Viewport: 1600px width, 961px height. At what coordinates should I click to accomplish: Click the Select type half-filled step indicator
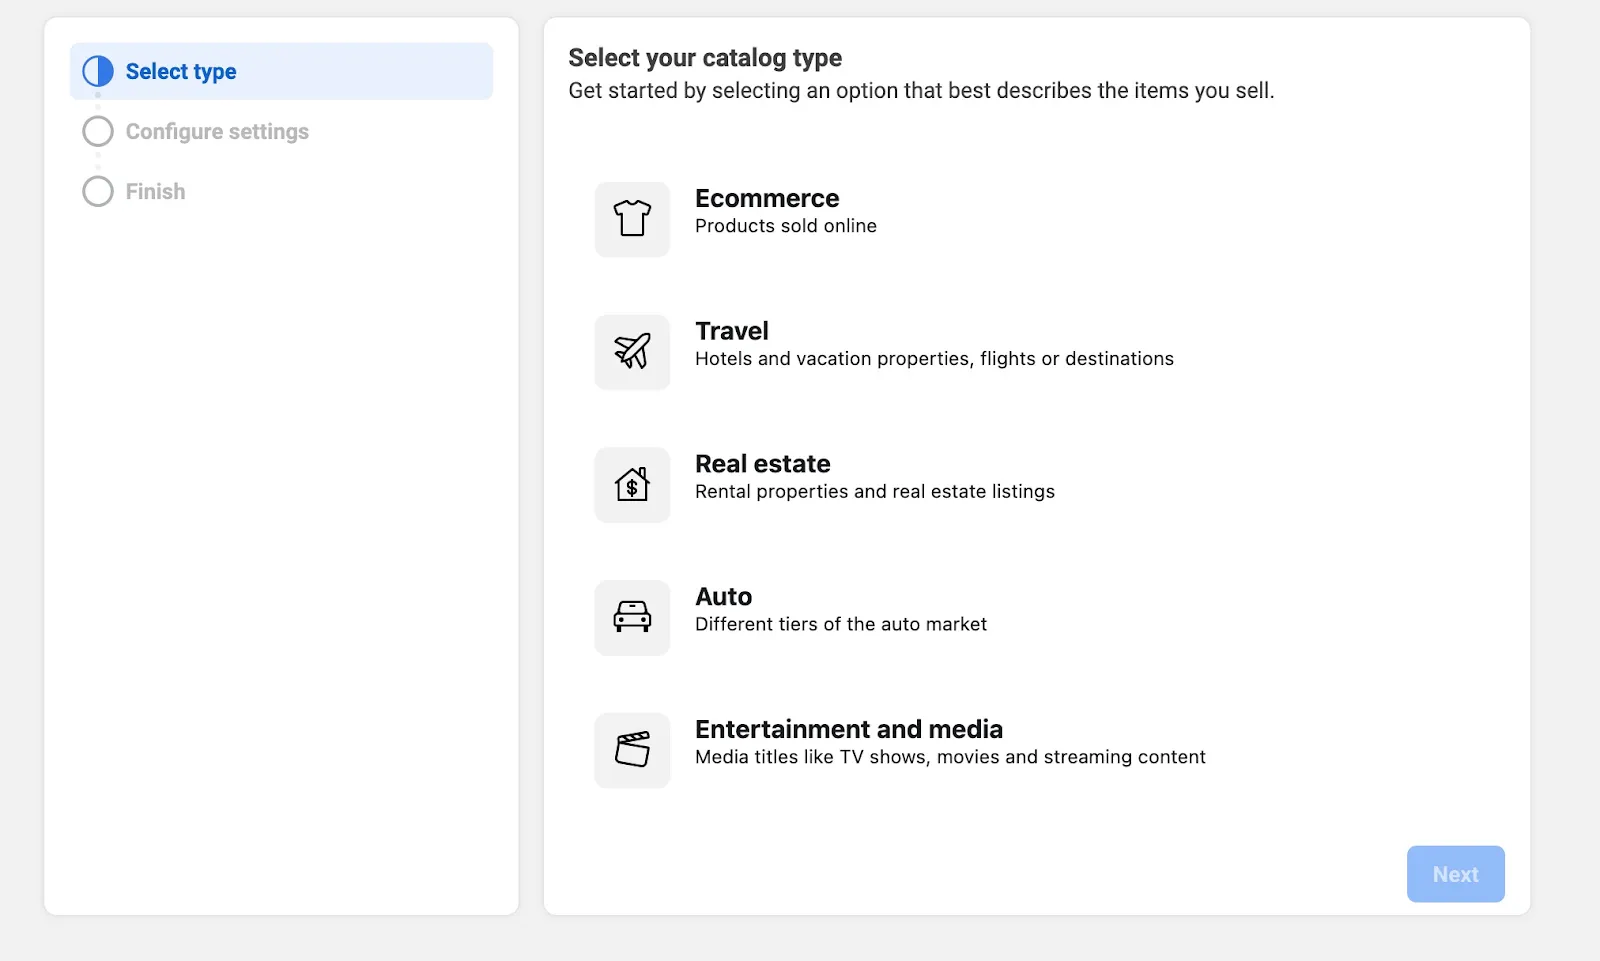[x=98, y=71]
